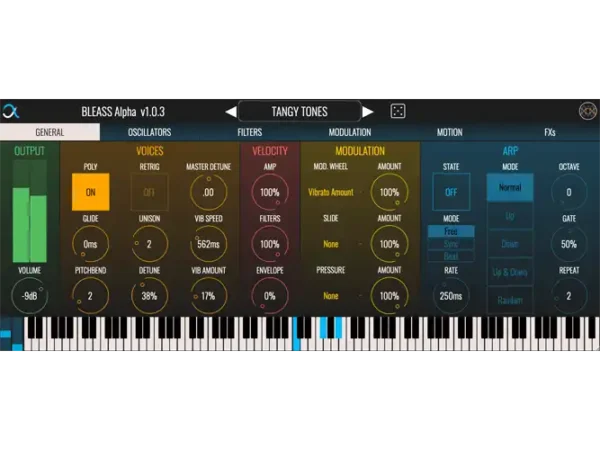600x450 pixels.
Task: Open the TANGY TONES preset name box
Action: click(x=299, y=111)
